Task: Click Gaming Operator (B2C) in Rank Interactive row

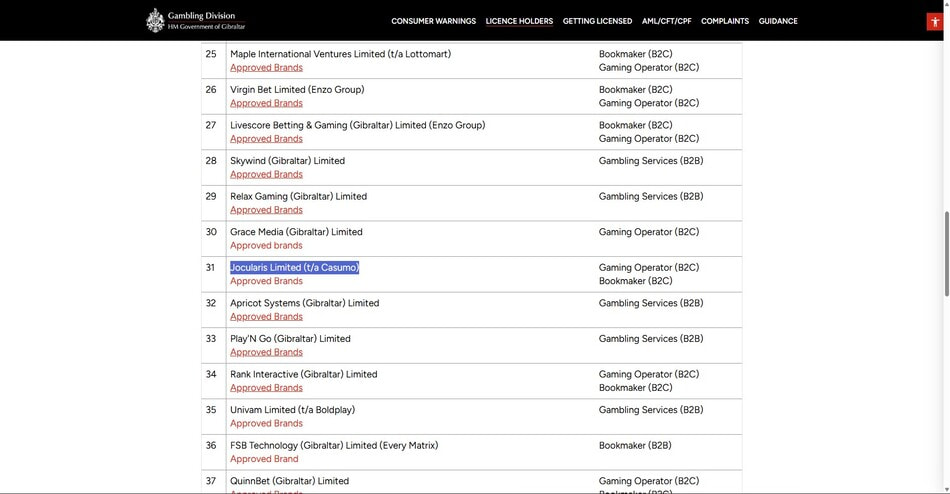Action: tap(649, 375)
